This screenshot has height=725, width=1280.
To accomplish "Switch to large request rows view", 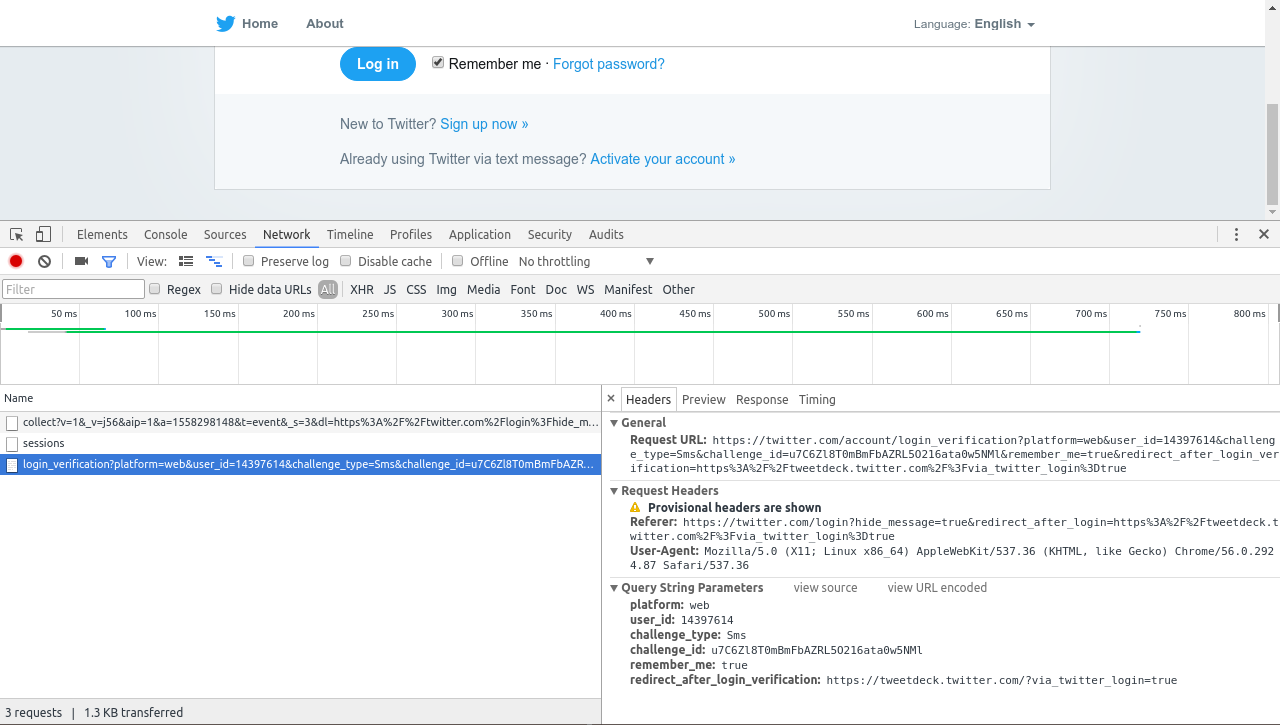I will (186, 261).
